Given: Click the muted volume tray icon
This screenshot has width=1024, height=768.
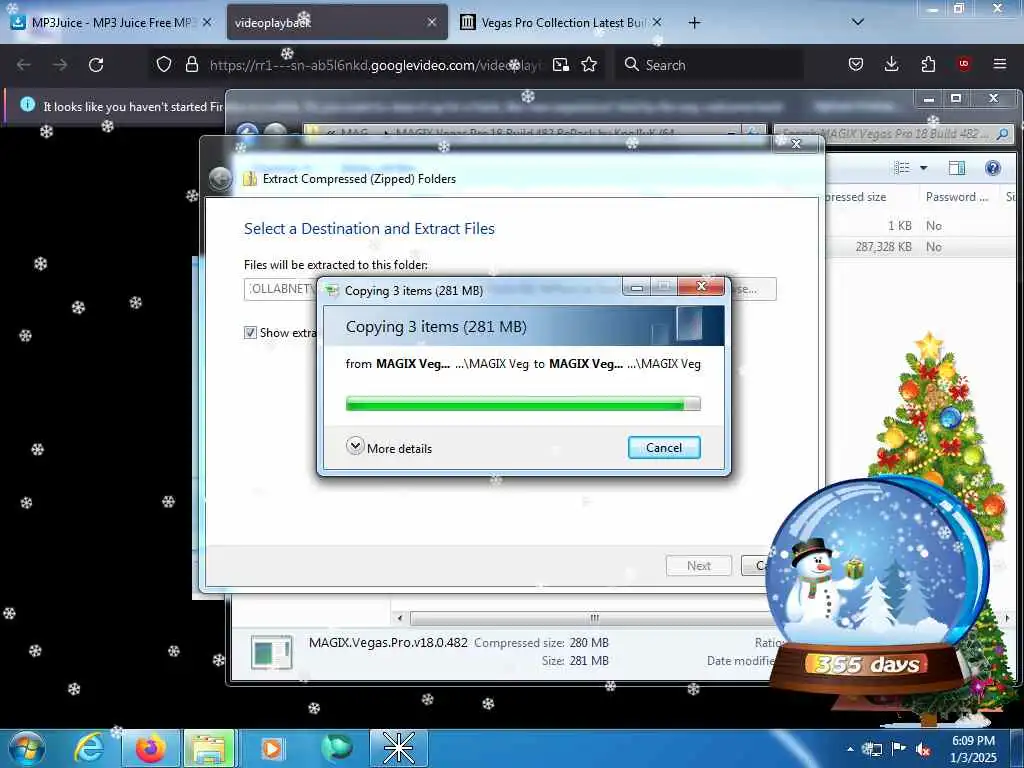Looking at the screenshot, I should pos(923,749).
